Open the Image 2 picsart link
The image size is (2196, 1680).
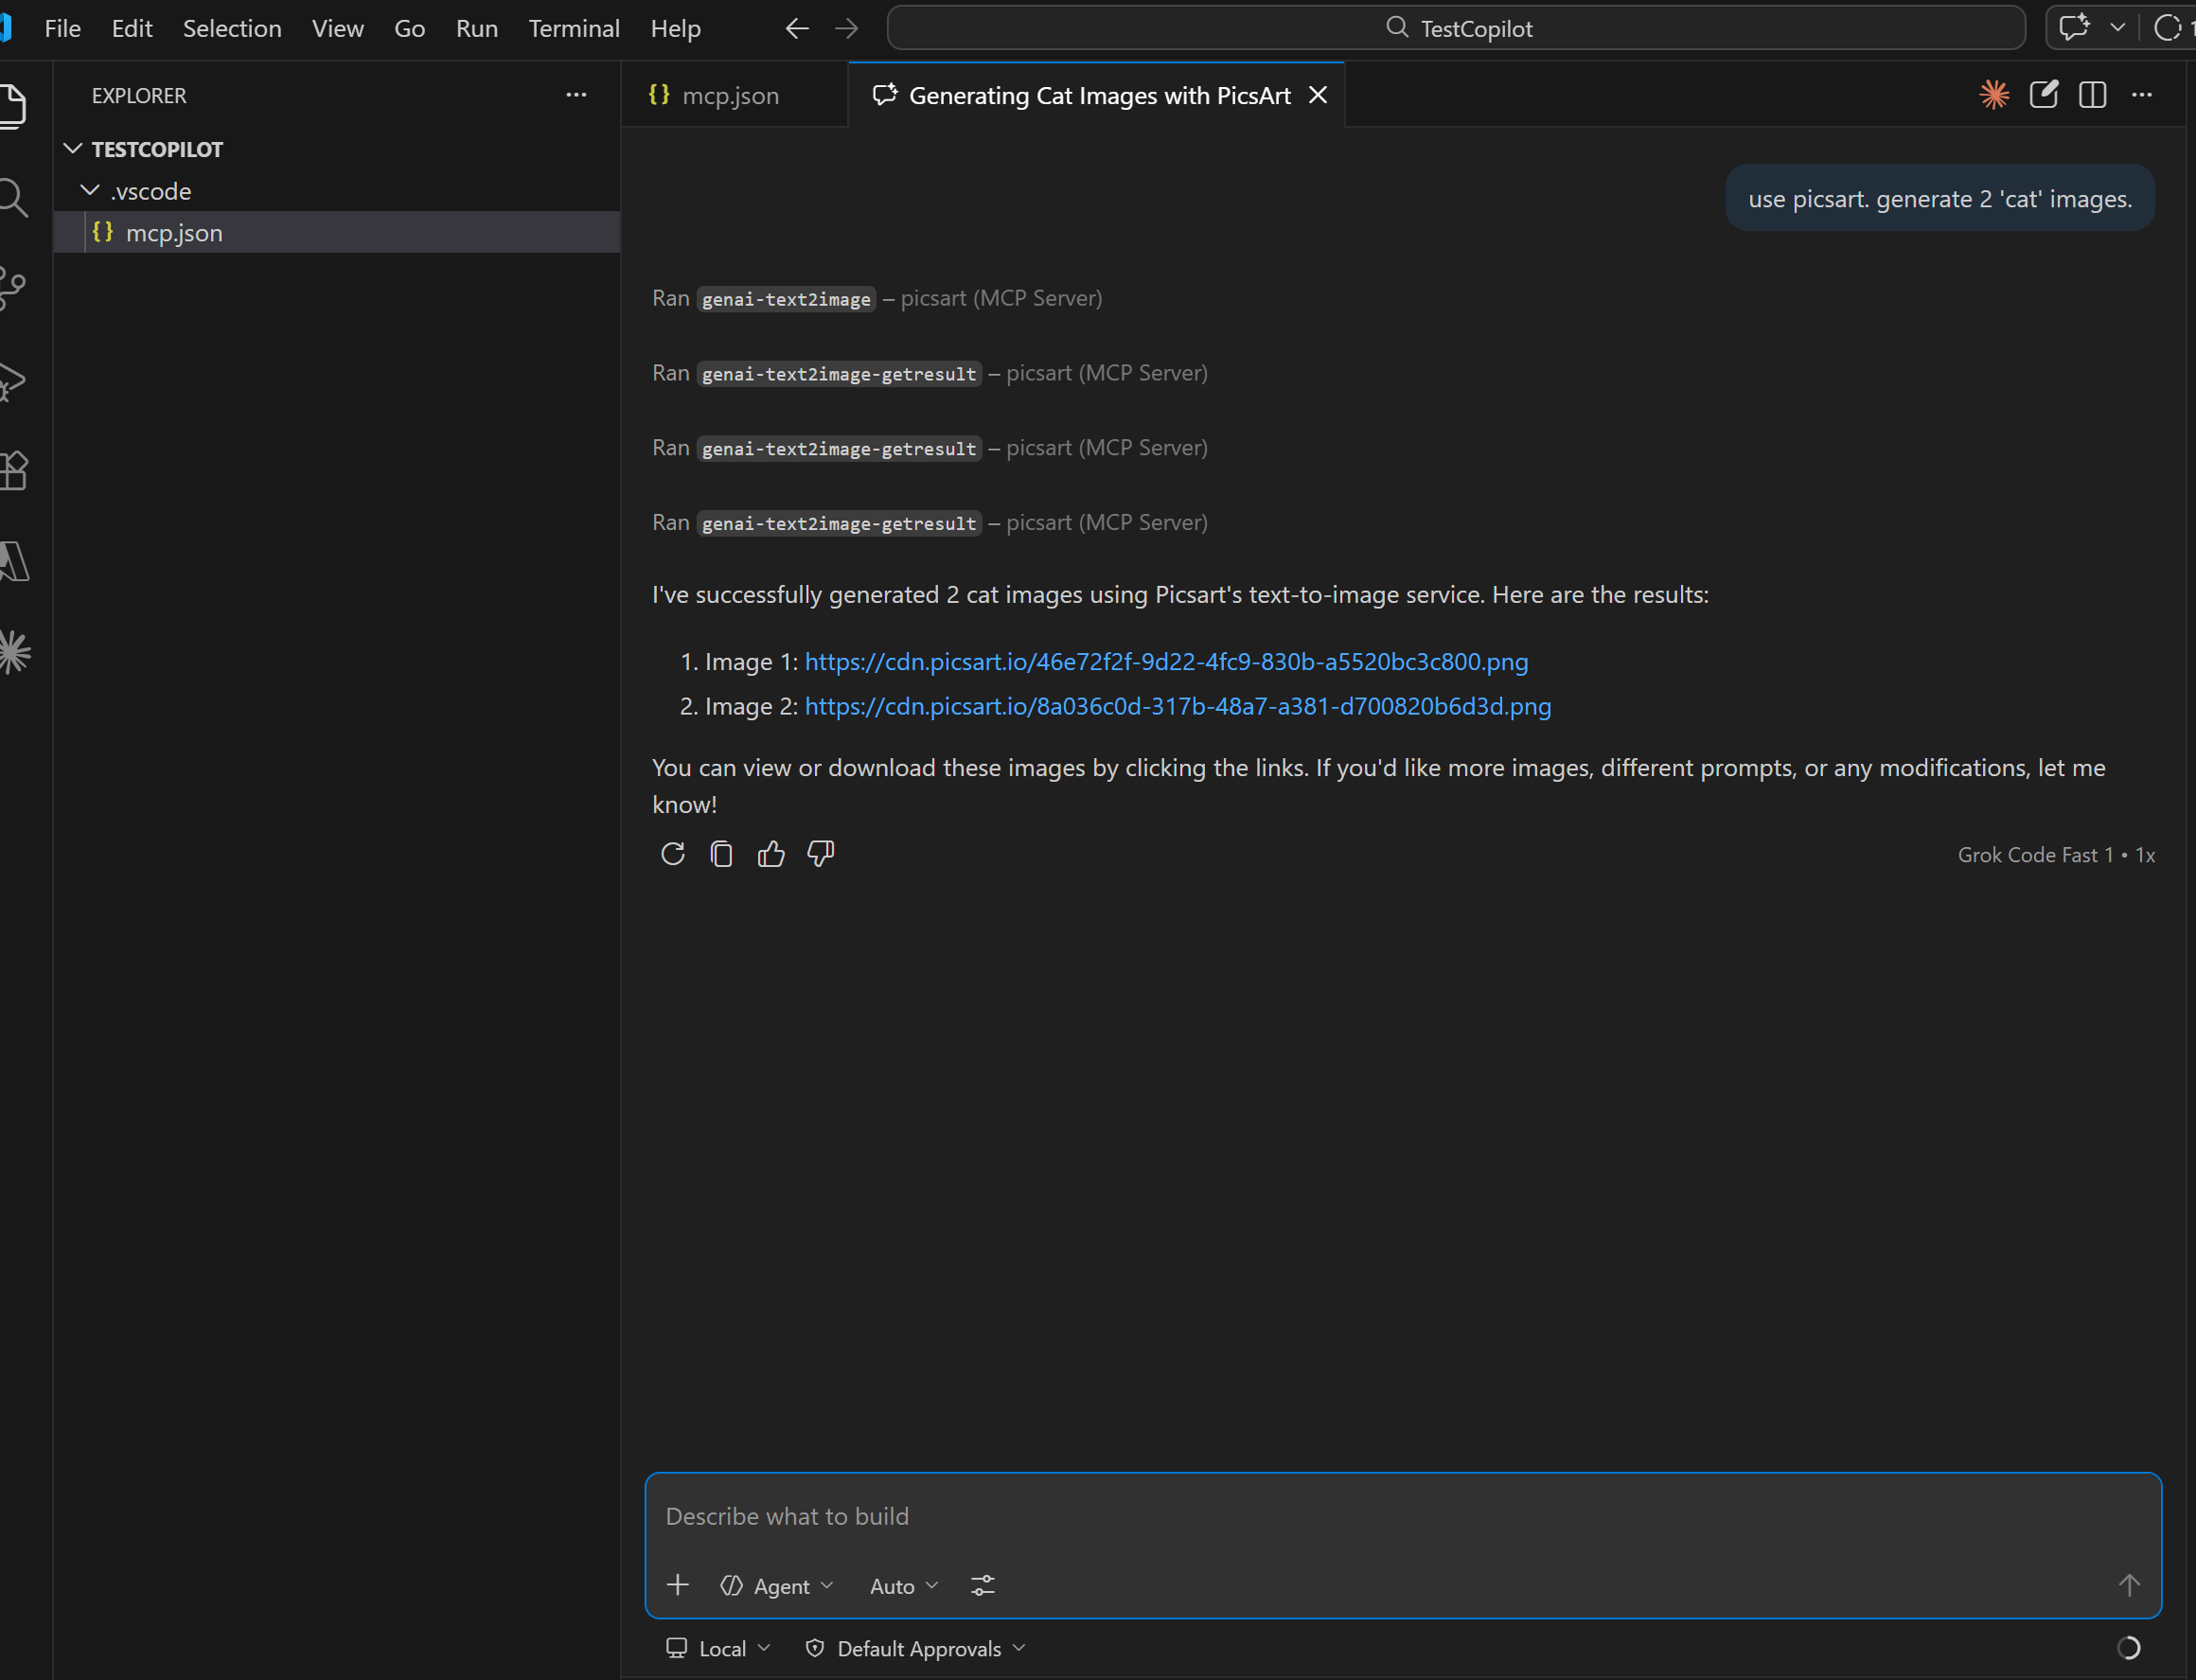[x=1177, y=706]
